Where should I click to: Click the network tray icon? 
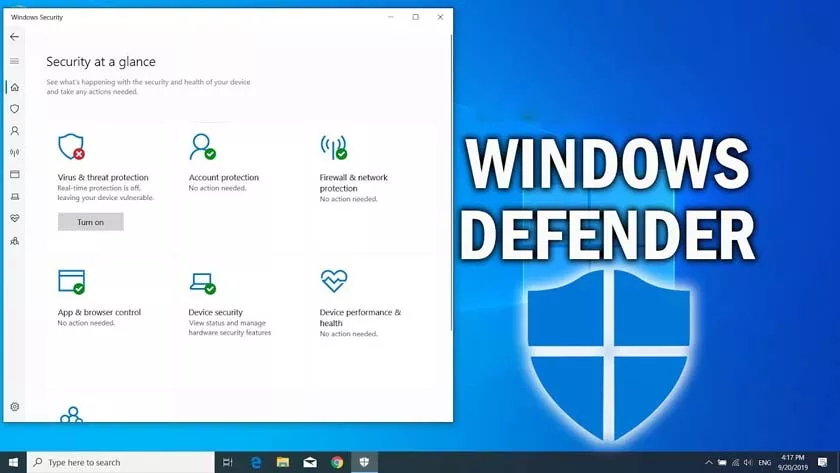736,462
